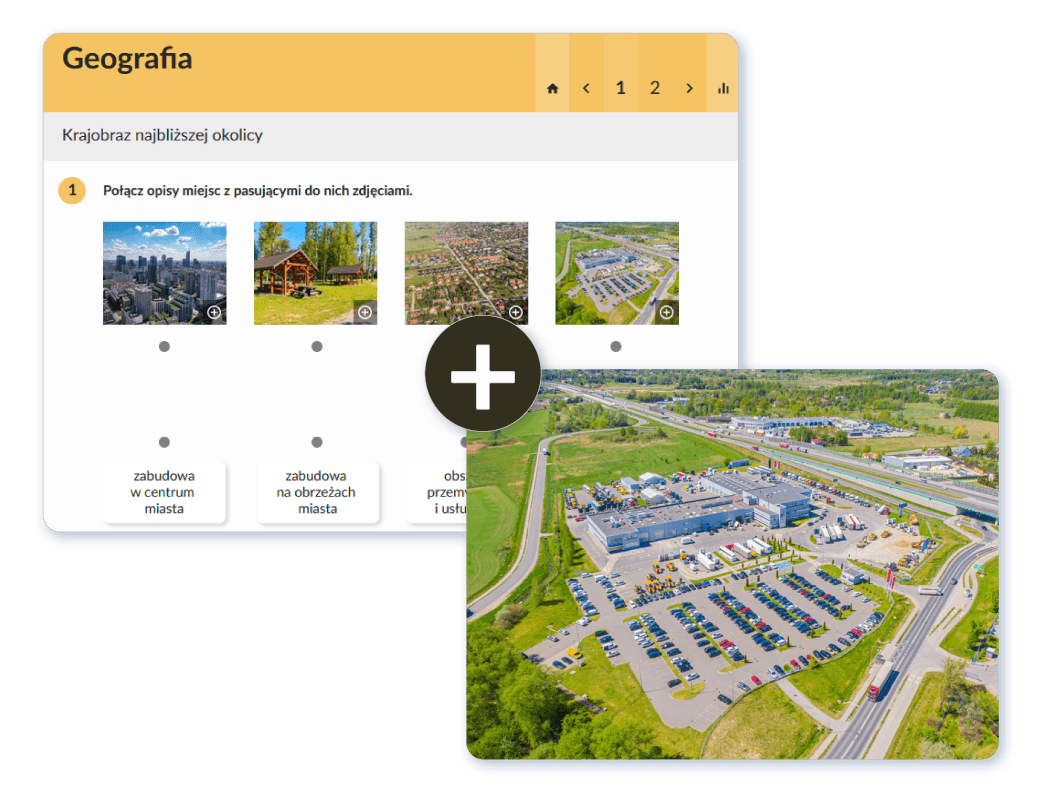Screen dimensions: 1042x792
Task: Click the Geografia heading
Action: coord(127,58)
